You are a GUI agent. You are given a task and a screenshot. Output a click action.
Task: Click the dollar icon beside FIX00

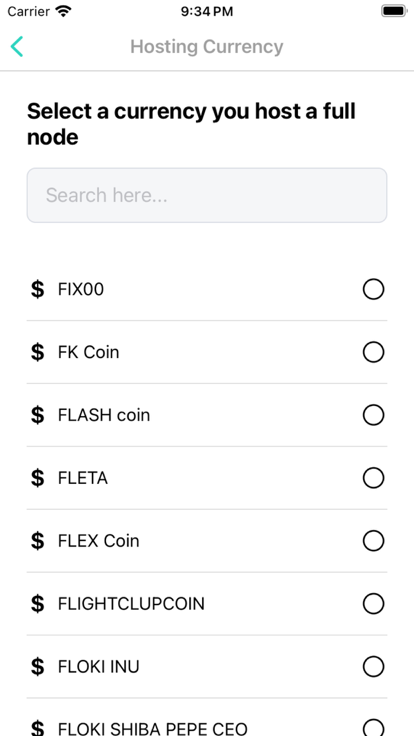coord(38,289)
